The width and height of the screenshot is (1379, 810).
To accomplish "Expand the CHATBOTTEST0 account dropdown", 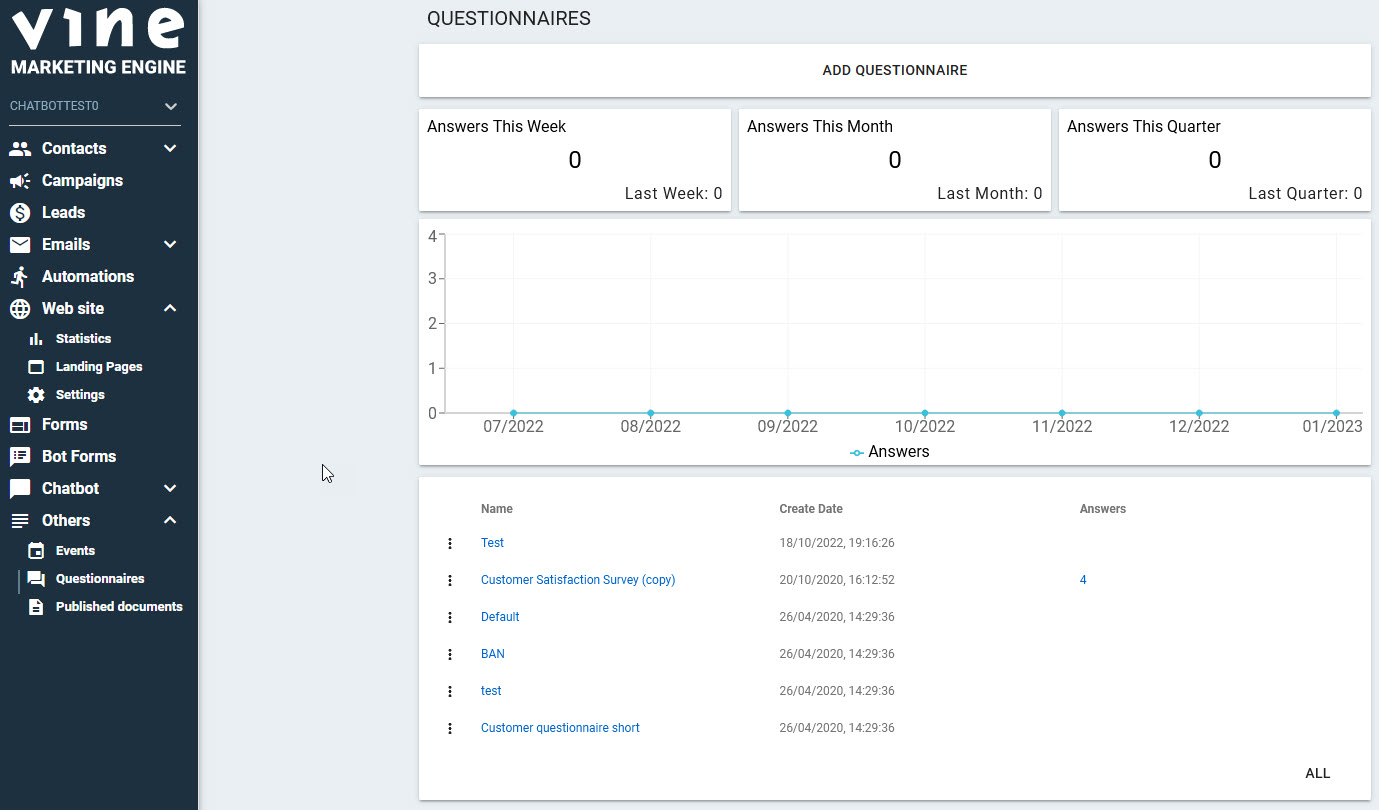I will click(x=171, y=106).
